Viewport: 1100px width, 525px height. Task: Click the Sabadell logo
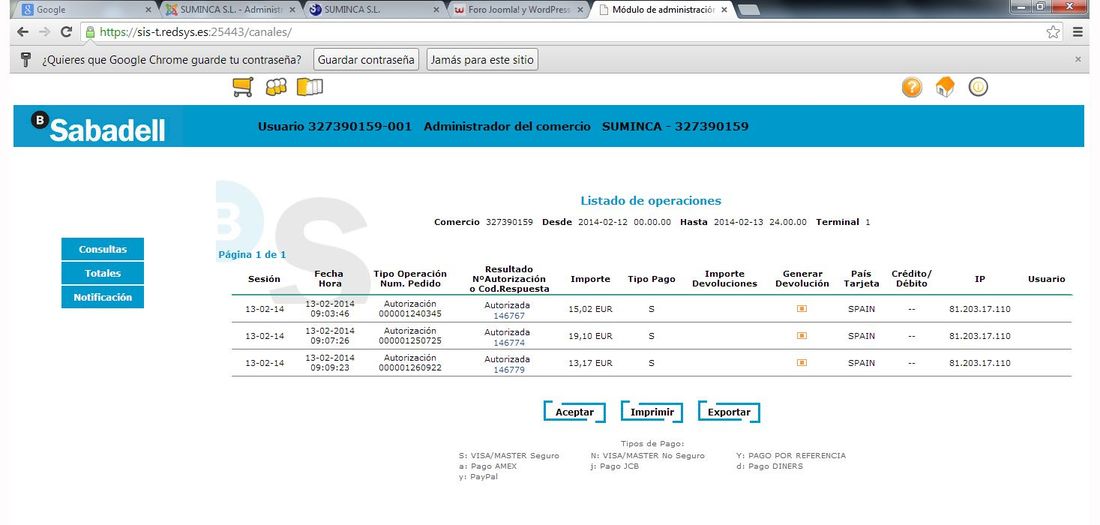tap(98, 126)
